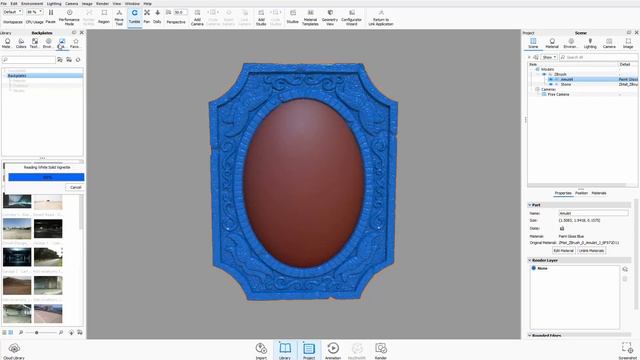Click the blue loading progress bar
The image size is (640, 360).
pyautogui.click(x=46, y=177)
